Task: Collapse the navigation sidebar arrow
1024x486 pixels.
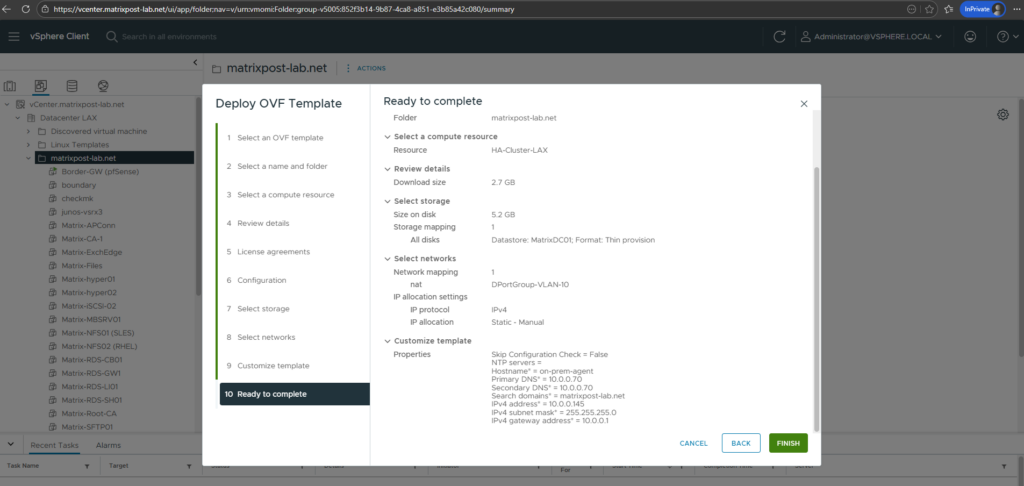Action: tap(195, 62)
